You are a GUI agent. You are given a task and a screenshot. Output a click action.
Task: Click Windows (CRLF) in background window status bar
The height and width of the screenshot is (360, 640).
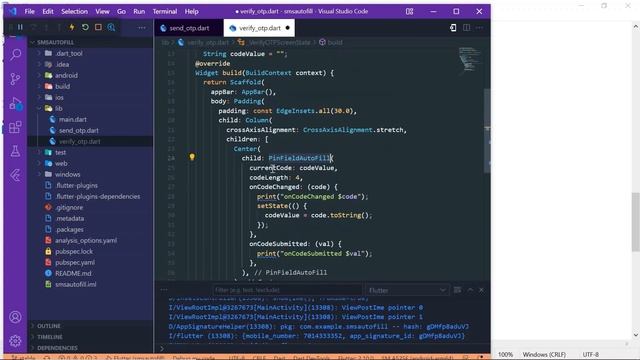click(x=544, y=354)
